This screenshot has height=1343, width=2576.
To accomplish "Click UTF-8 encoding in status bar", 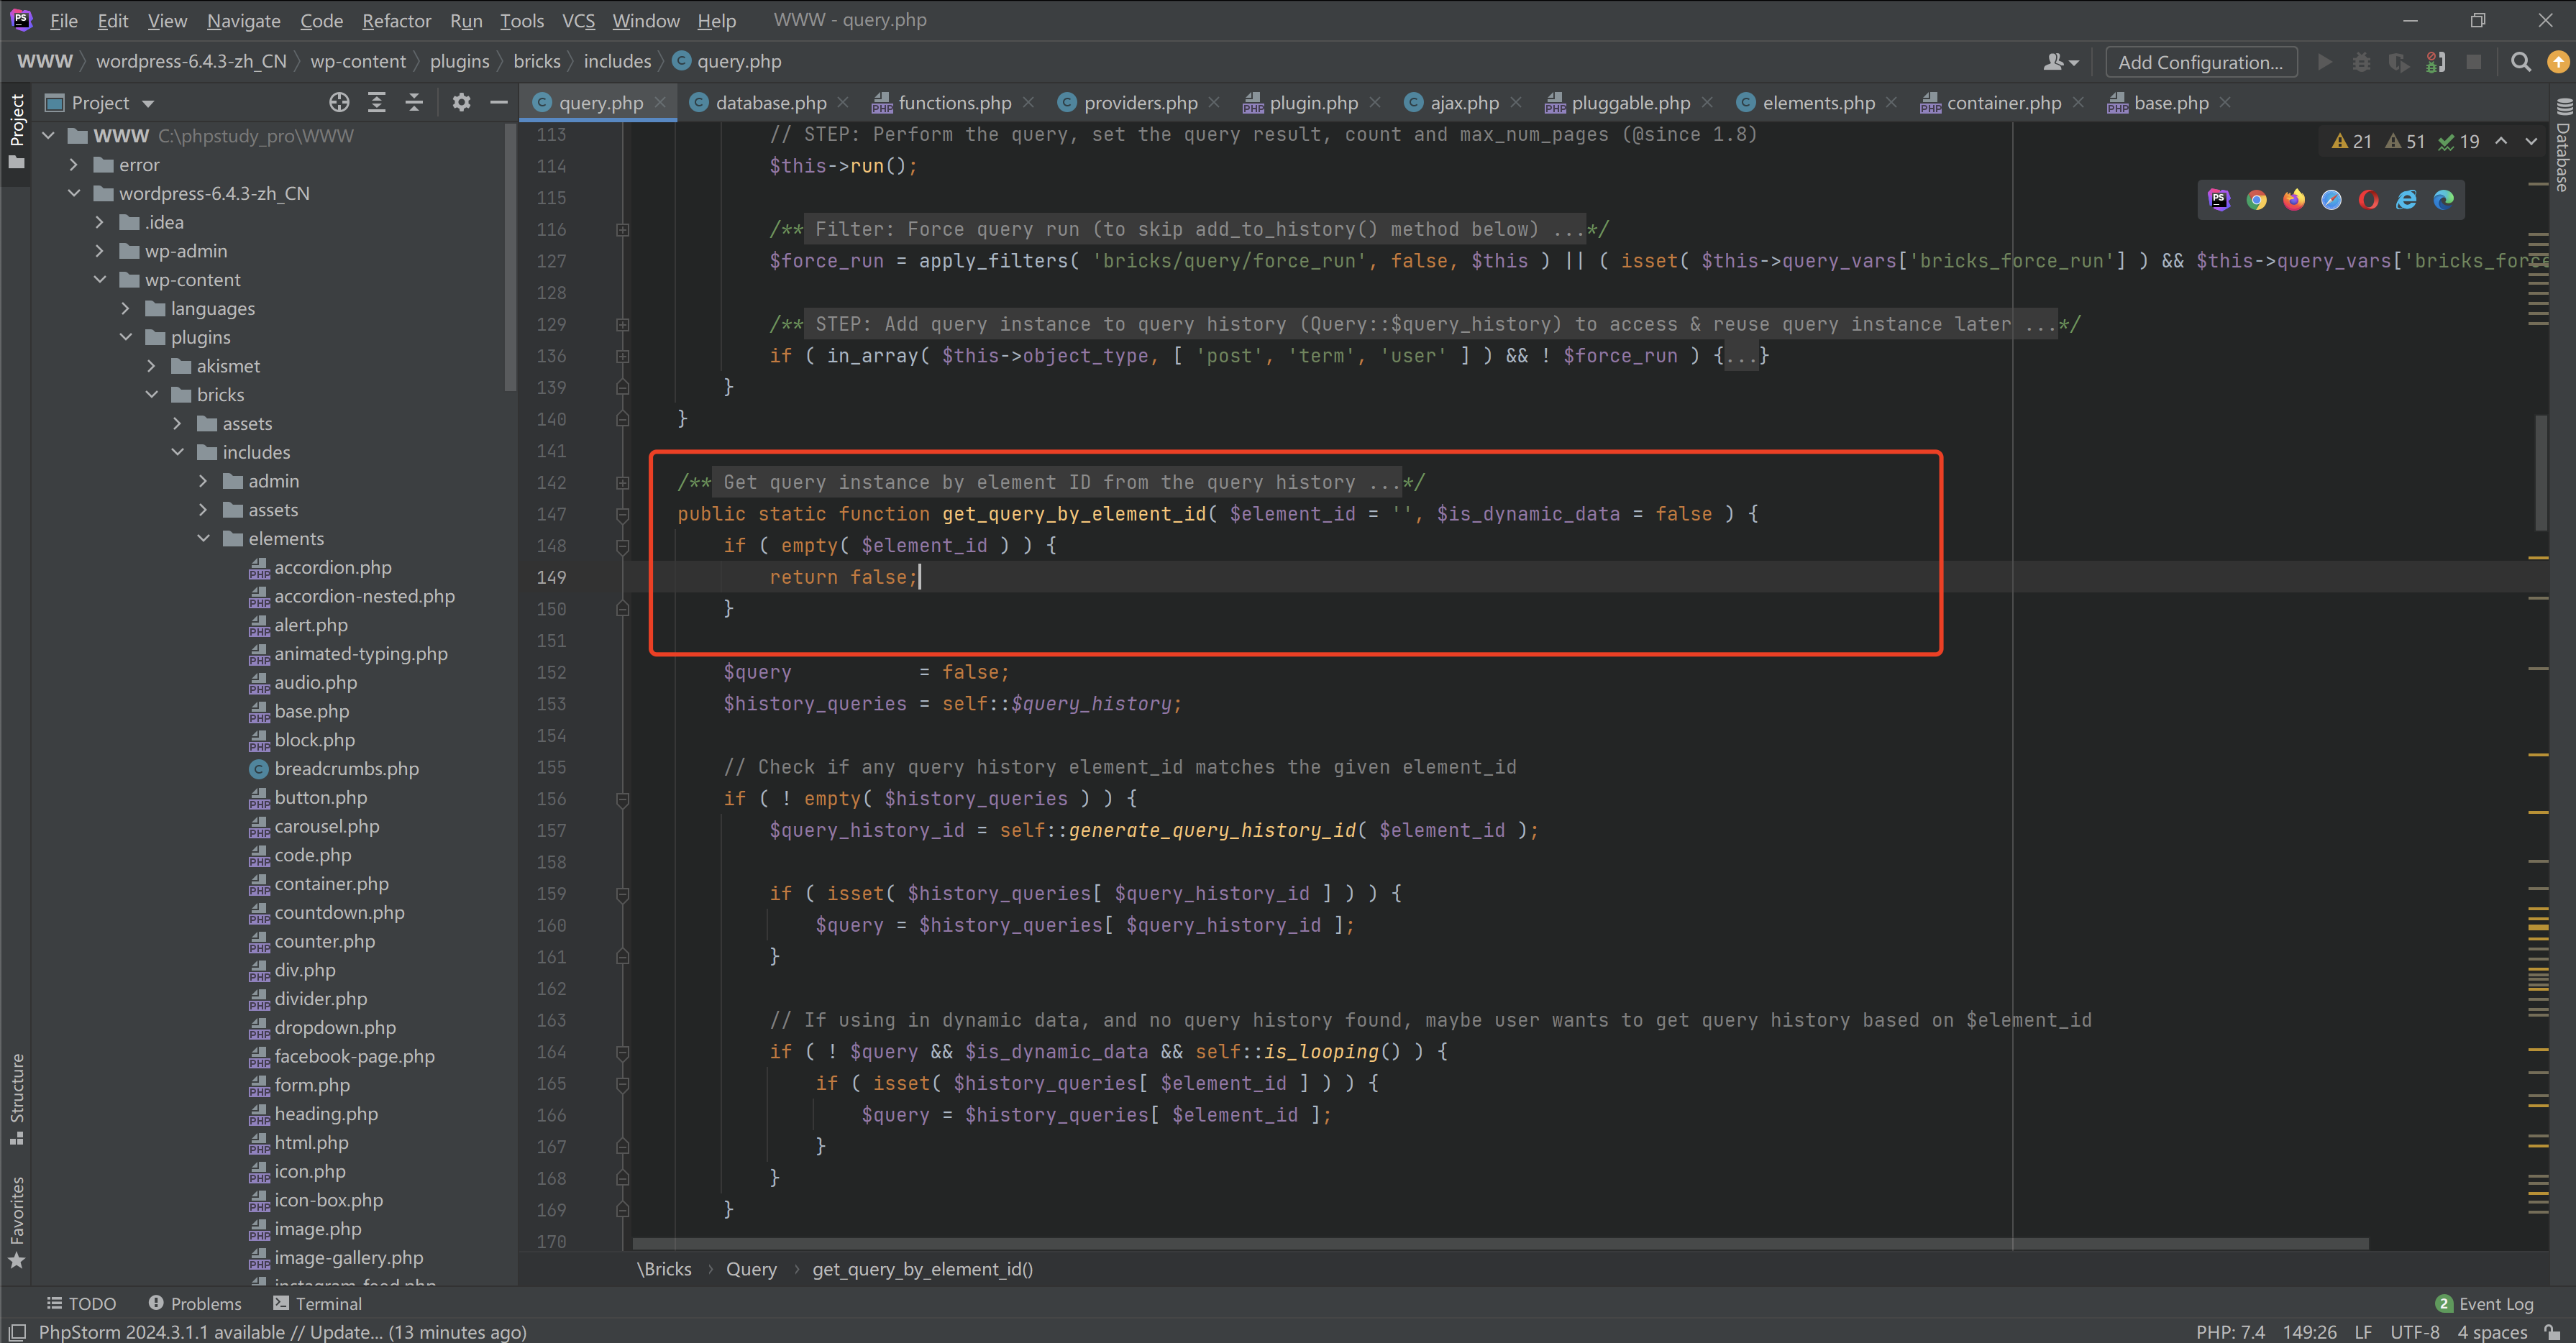I will [2414, 1332].
